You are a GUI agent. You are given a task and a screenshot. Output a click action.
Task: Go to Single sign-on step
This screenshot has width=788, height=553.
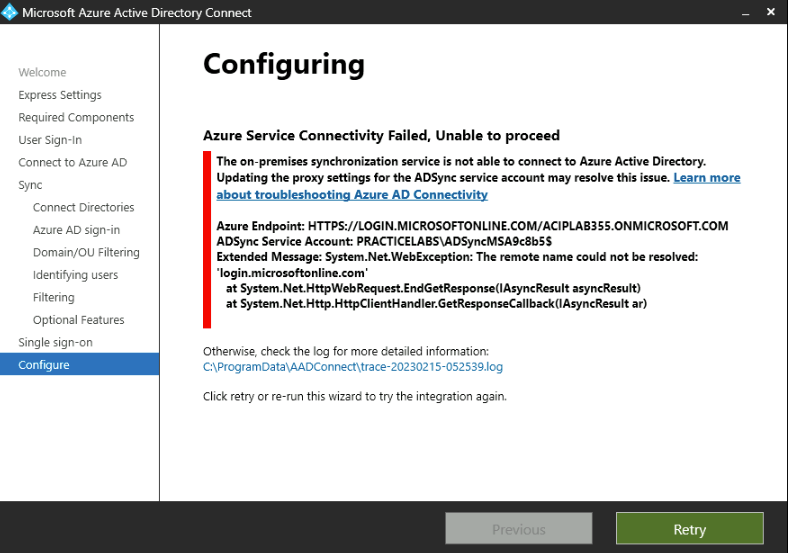point(55,343)
